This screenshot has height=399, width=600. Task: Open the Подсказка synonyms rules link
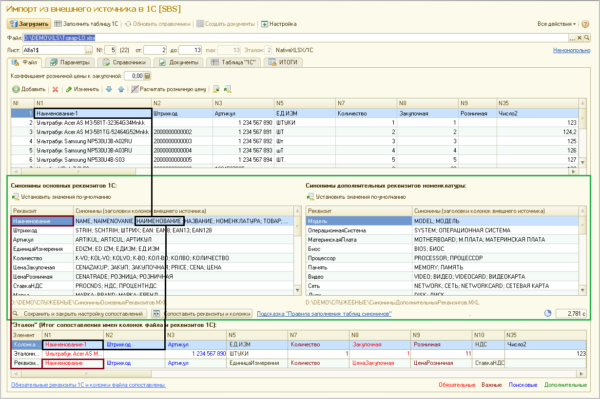click(x=324, y=314)
